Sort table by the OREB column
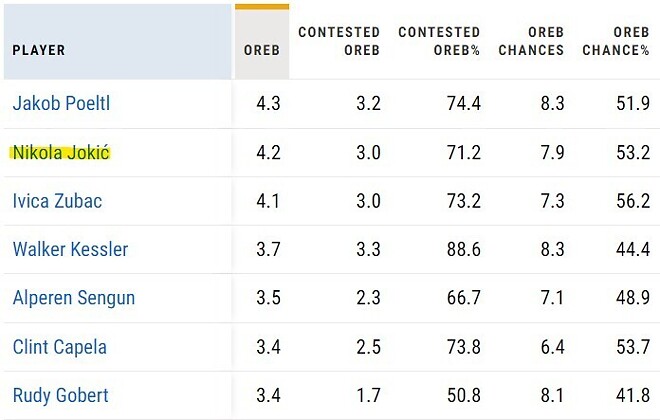Viewport: 660px width, 420px height. (262, 50)
